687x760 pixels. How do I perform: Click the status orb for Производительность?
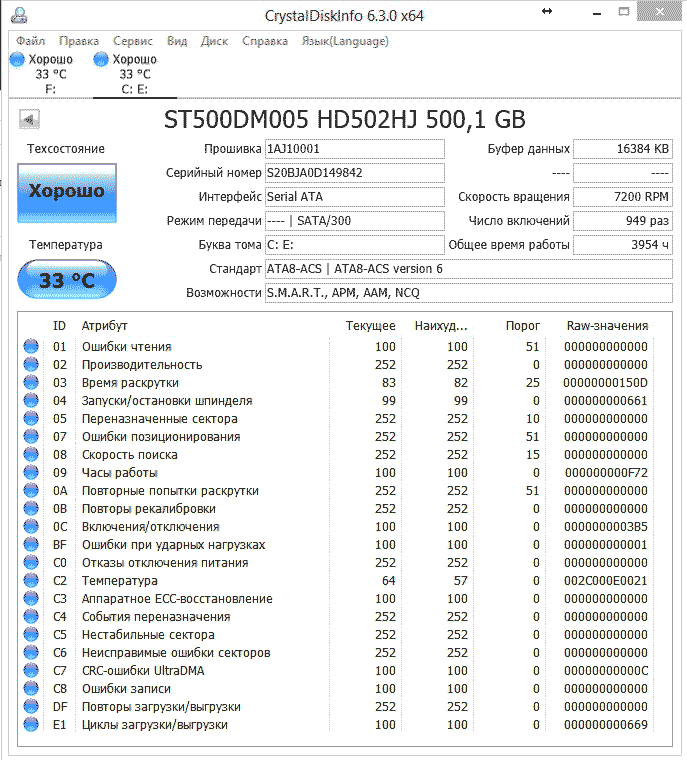[31, 364]
